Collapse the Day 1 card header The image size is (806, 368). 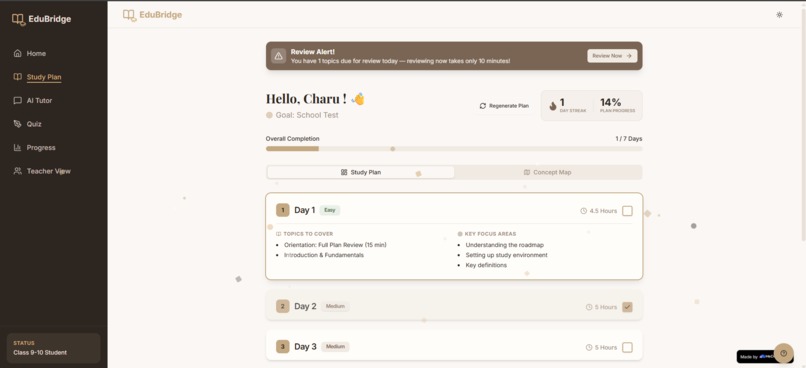454,210
